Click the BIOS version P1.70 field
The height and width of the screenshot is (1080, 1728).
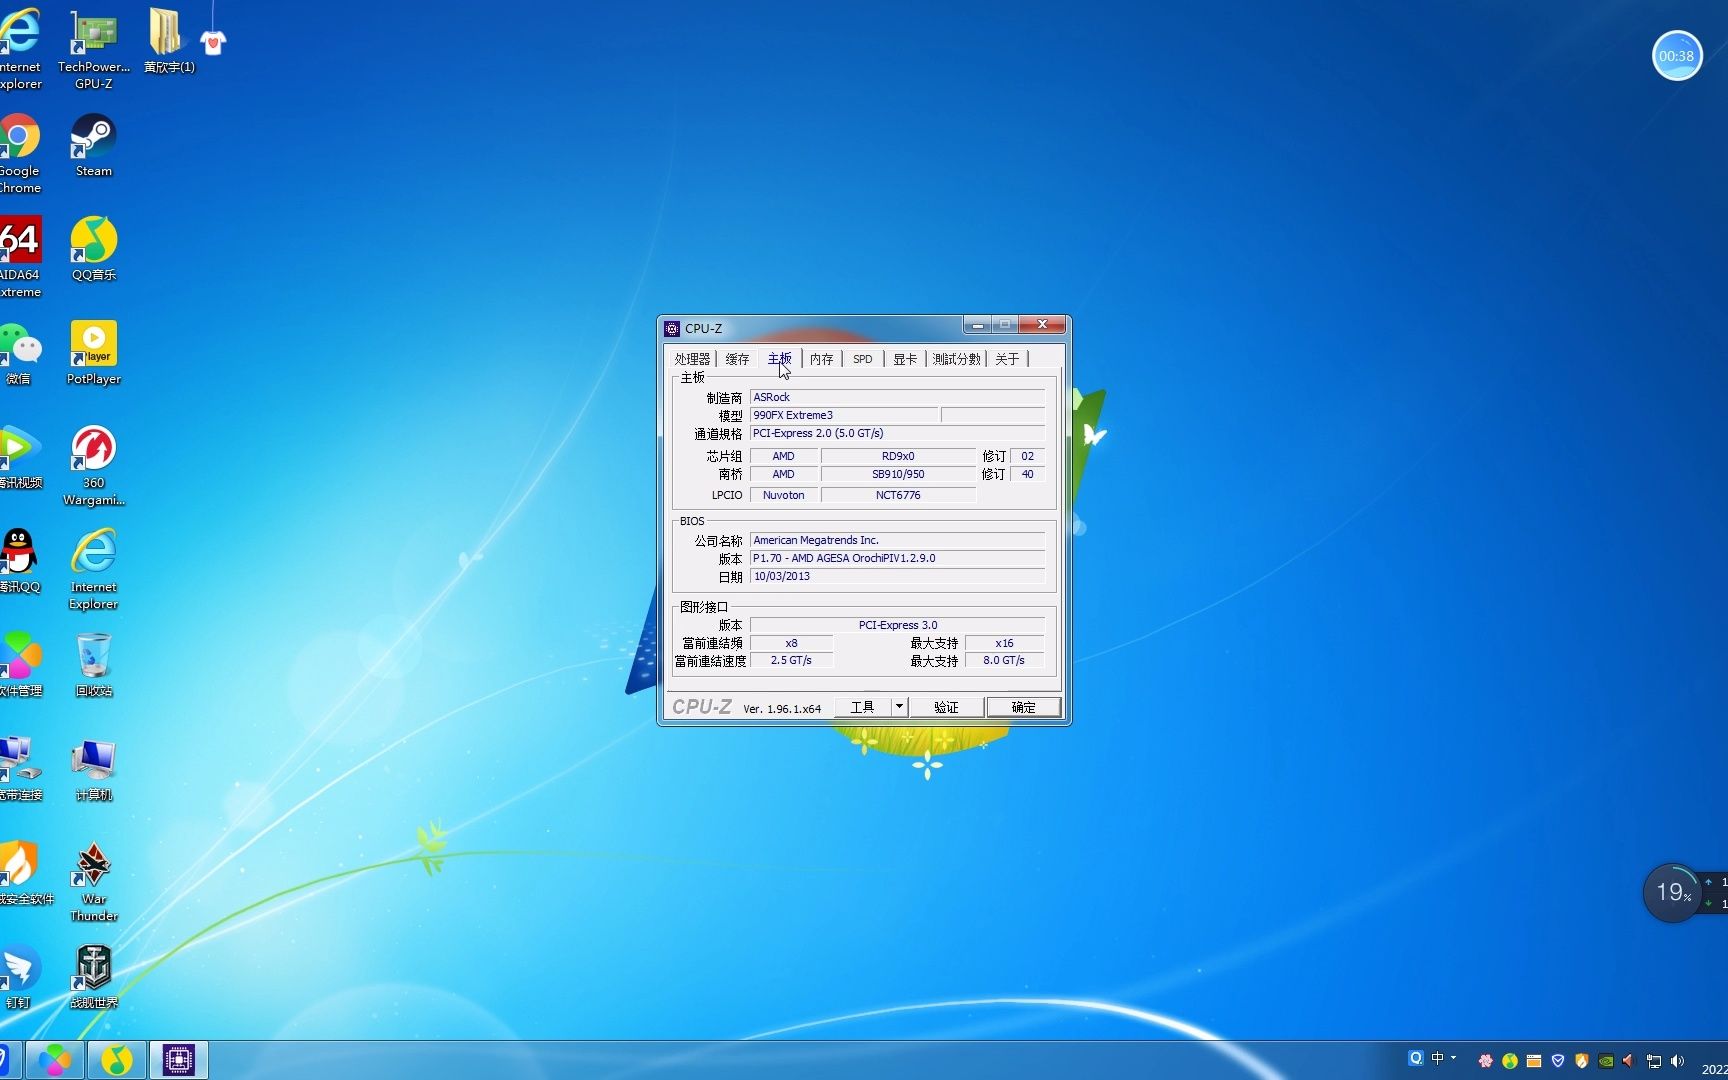click(897, 558)
